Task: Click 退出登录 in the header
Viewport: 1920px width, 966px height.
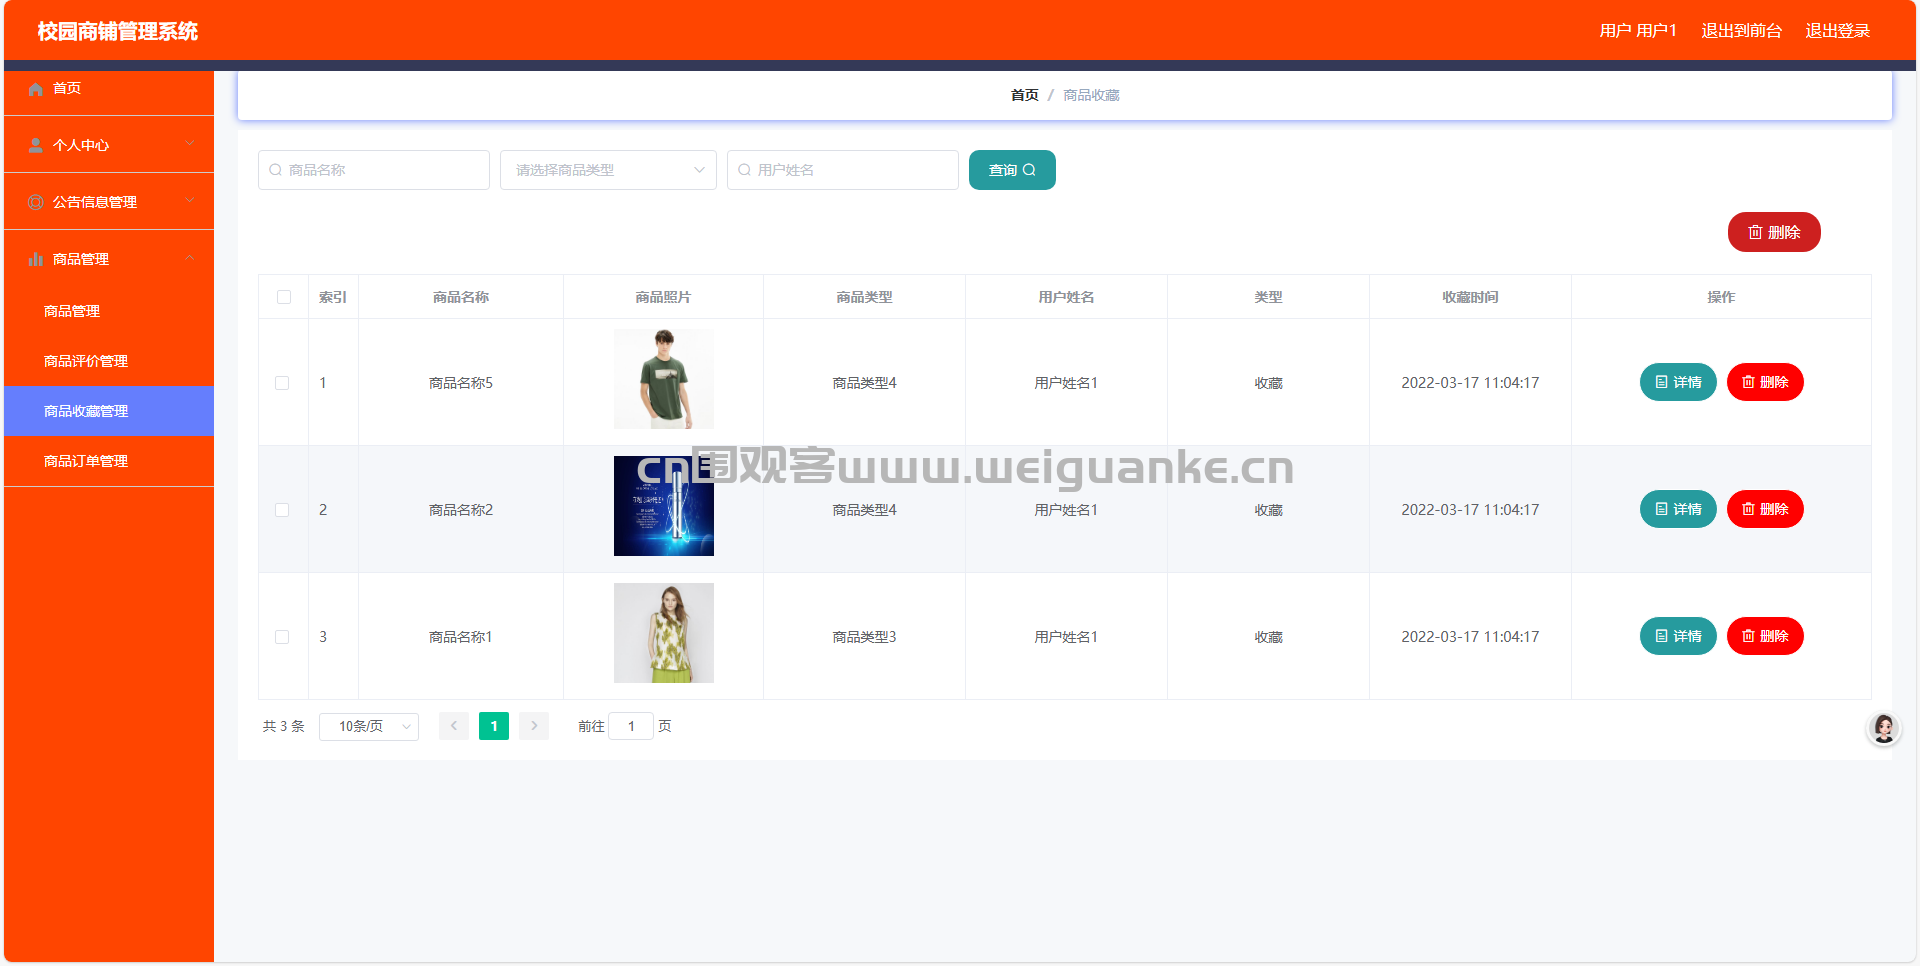Action: [x=1837, y=31]
